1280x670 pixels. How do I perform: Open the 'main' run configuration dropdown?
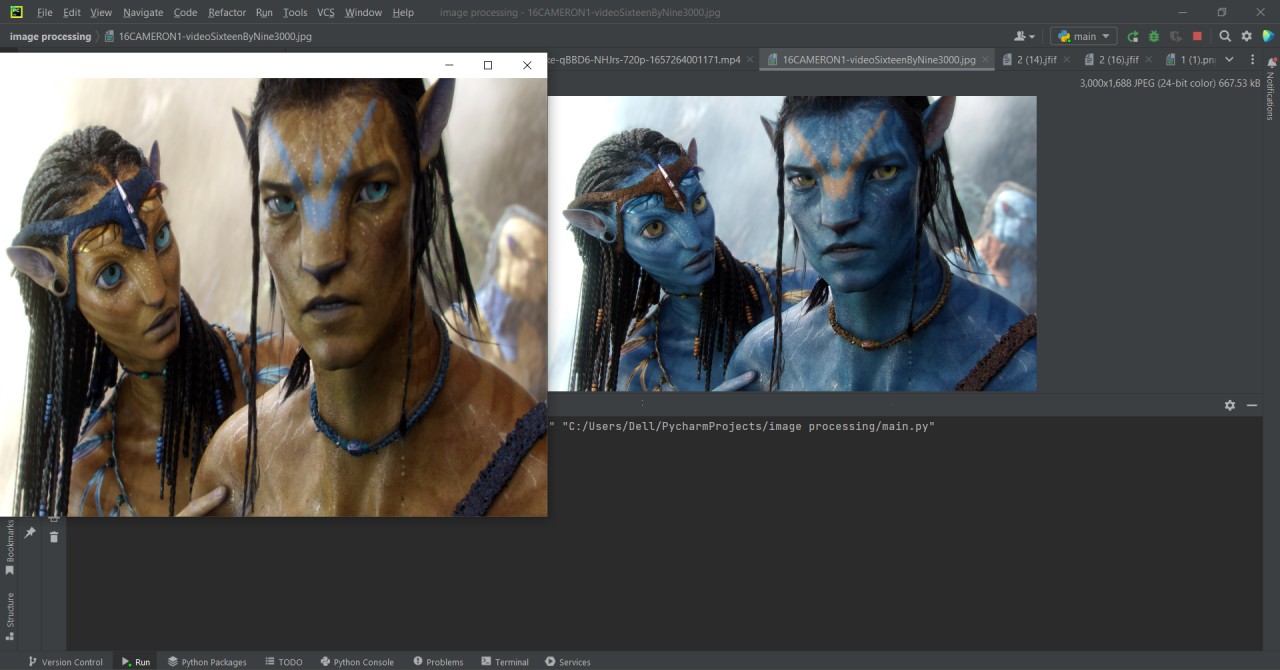[1083, 36]
